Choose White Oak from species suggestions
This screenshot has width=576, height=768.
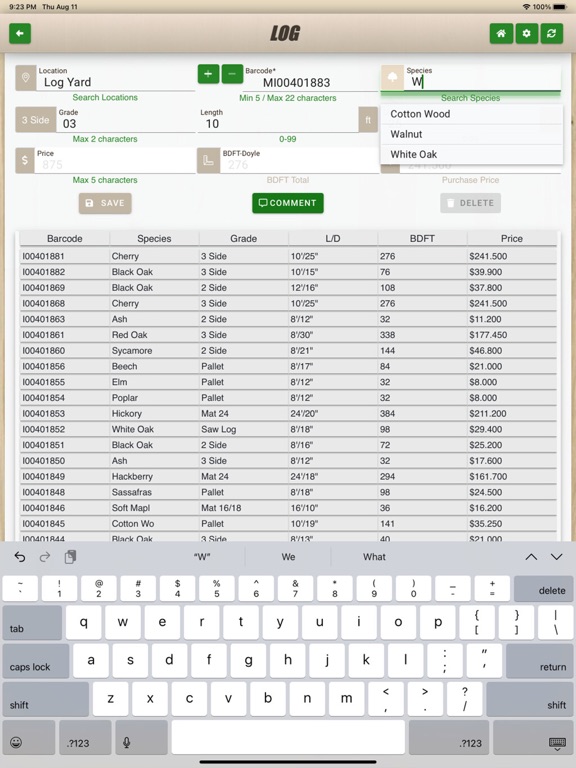pyautogui.click(x=471, y=154)
